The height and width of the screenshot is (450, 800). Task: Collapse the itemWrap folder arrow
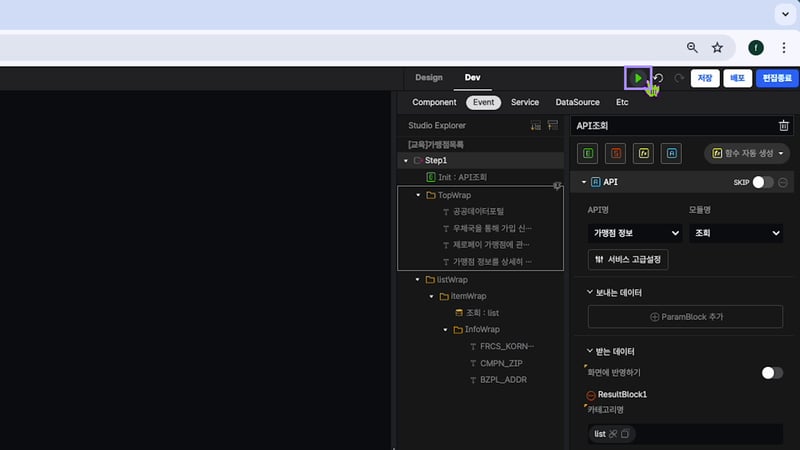click(x=432, y=296)
